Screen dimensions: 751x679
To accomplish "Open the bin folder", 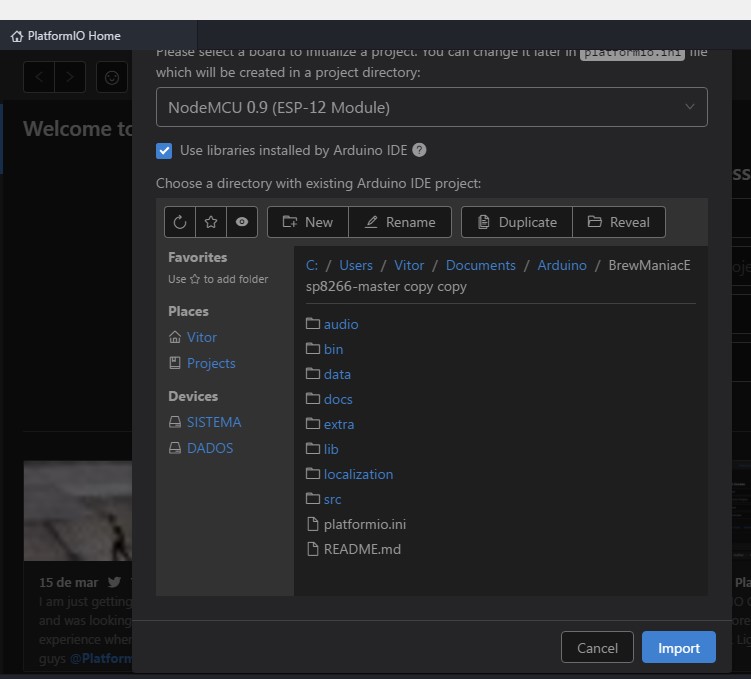I will [333, 349].
